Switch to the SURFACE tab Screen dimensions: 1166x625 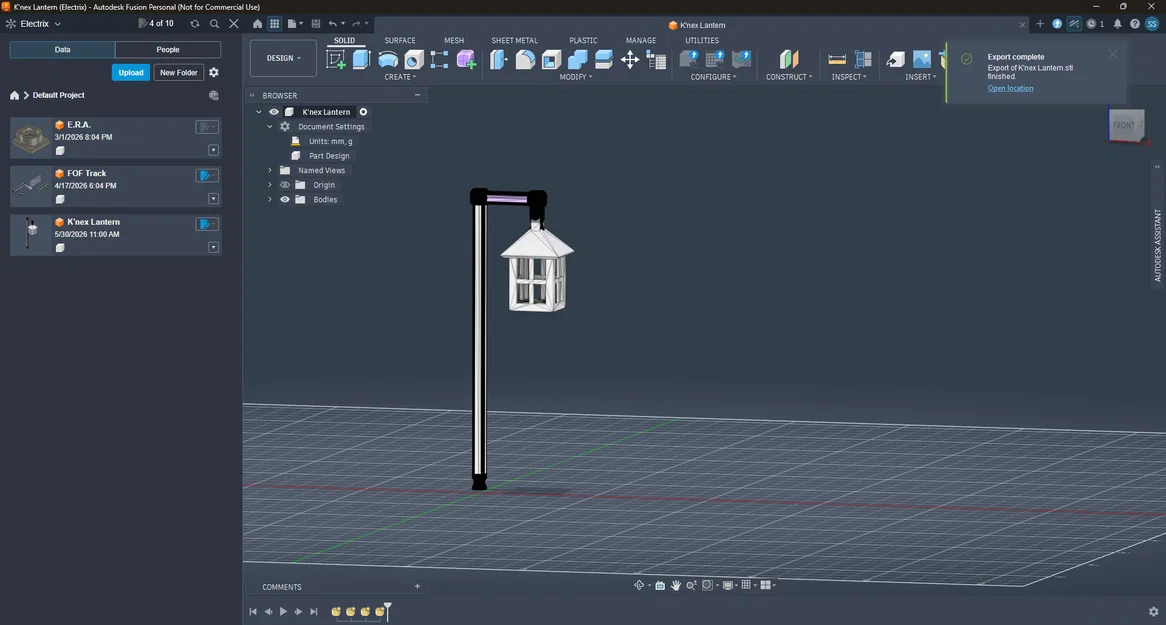click(400, 40)
